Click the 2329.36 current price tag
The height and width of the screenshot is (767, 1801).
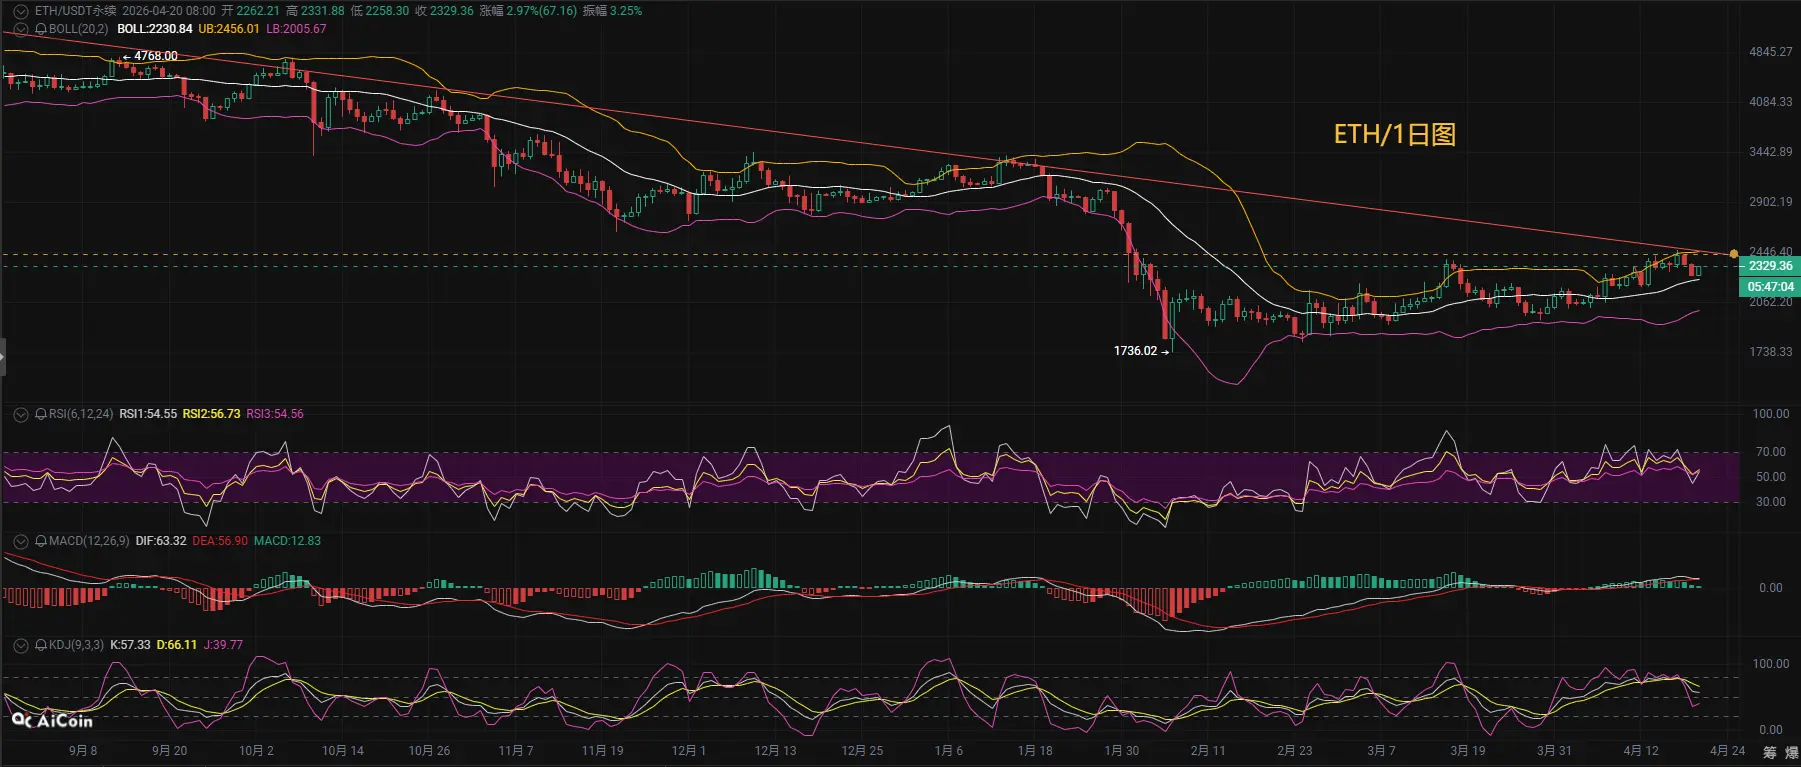[1770, 266]
